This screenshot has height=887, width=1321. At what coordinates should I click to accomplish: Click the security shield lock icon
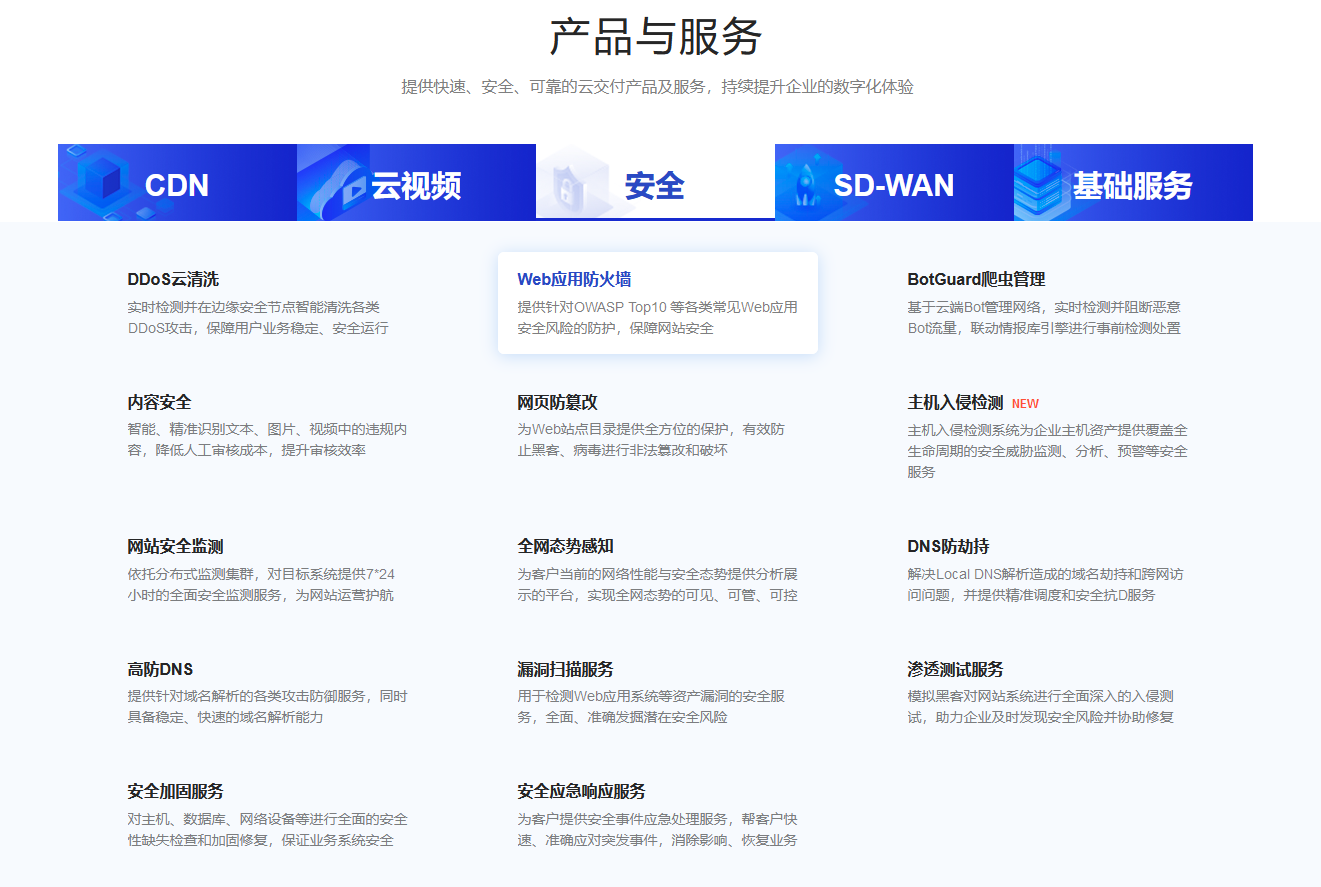573,183
